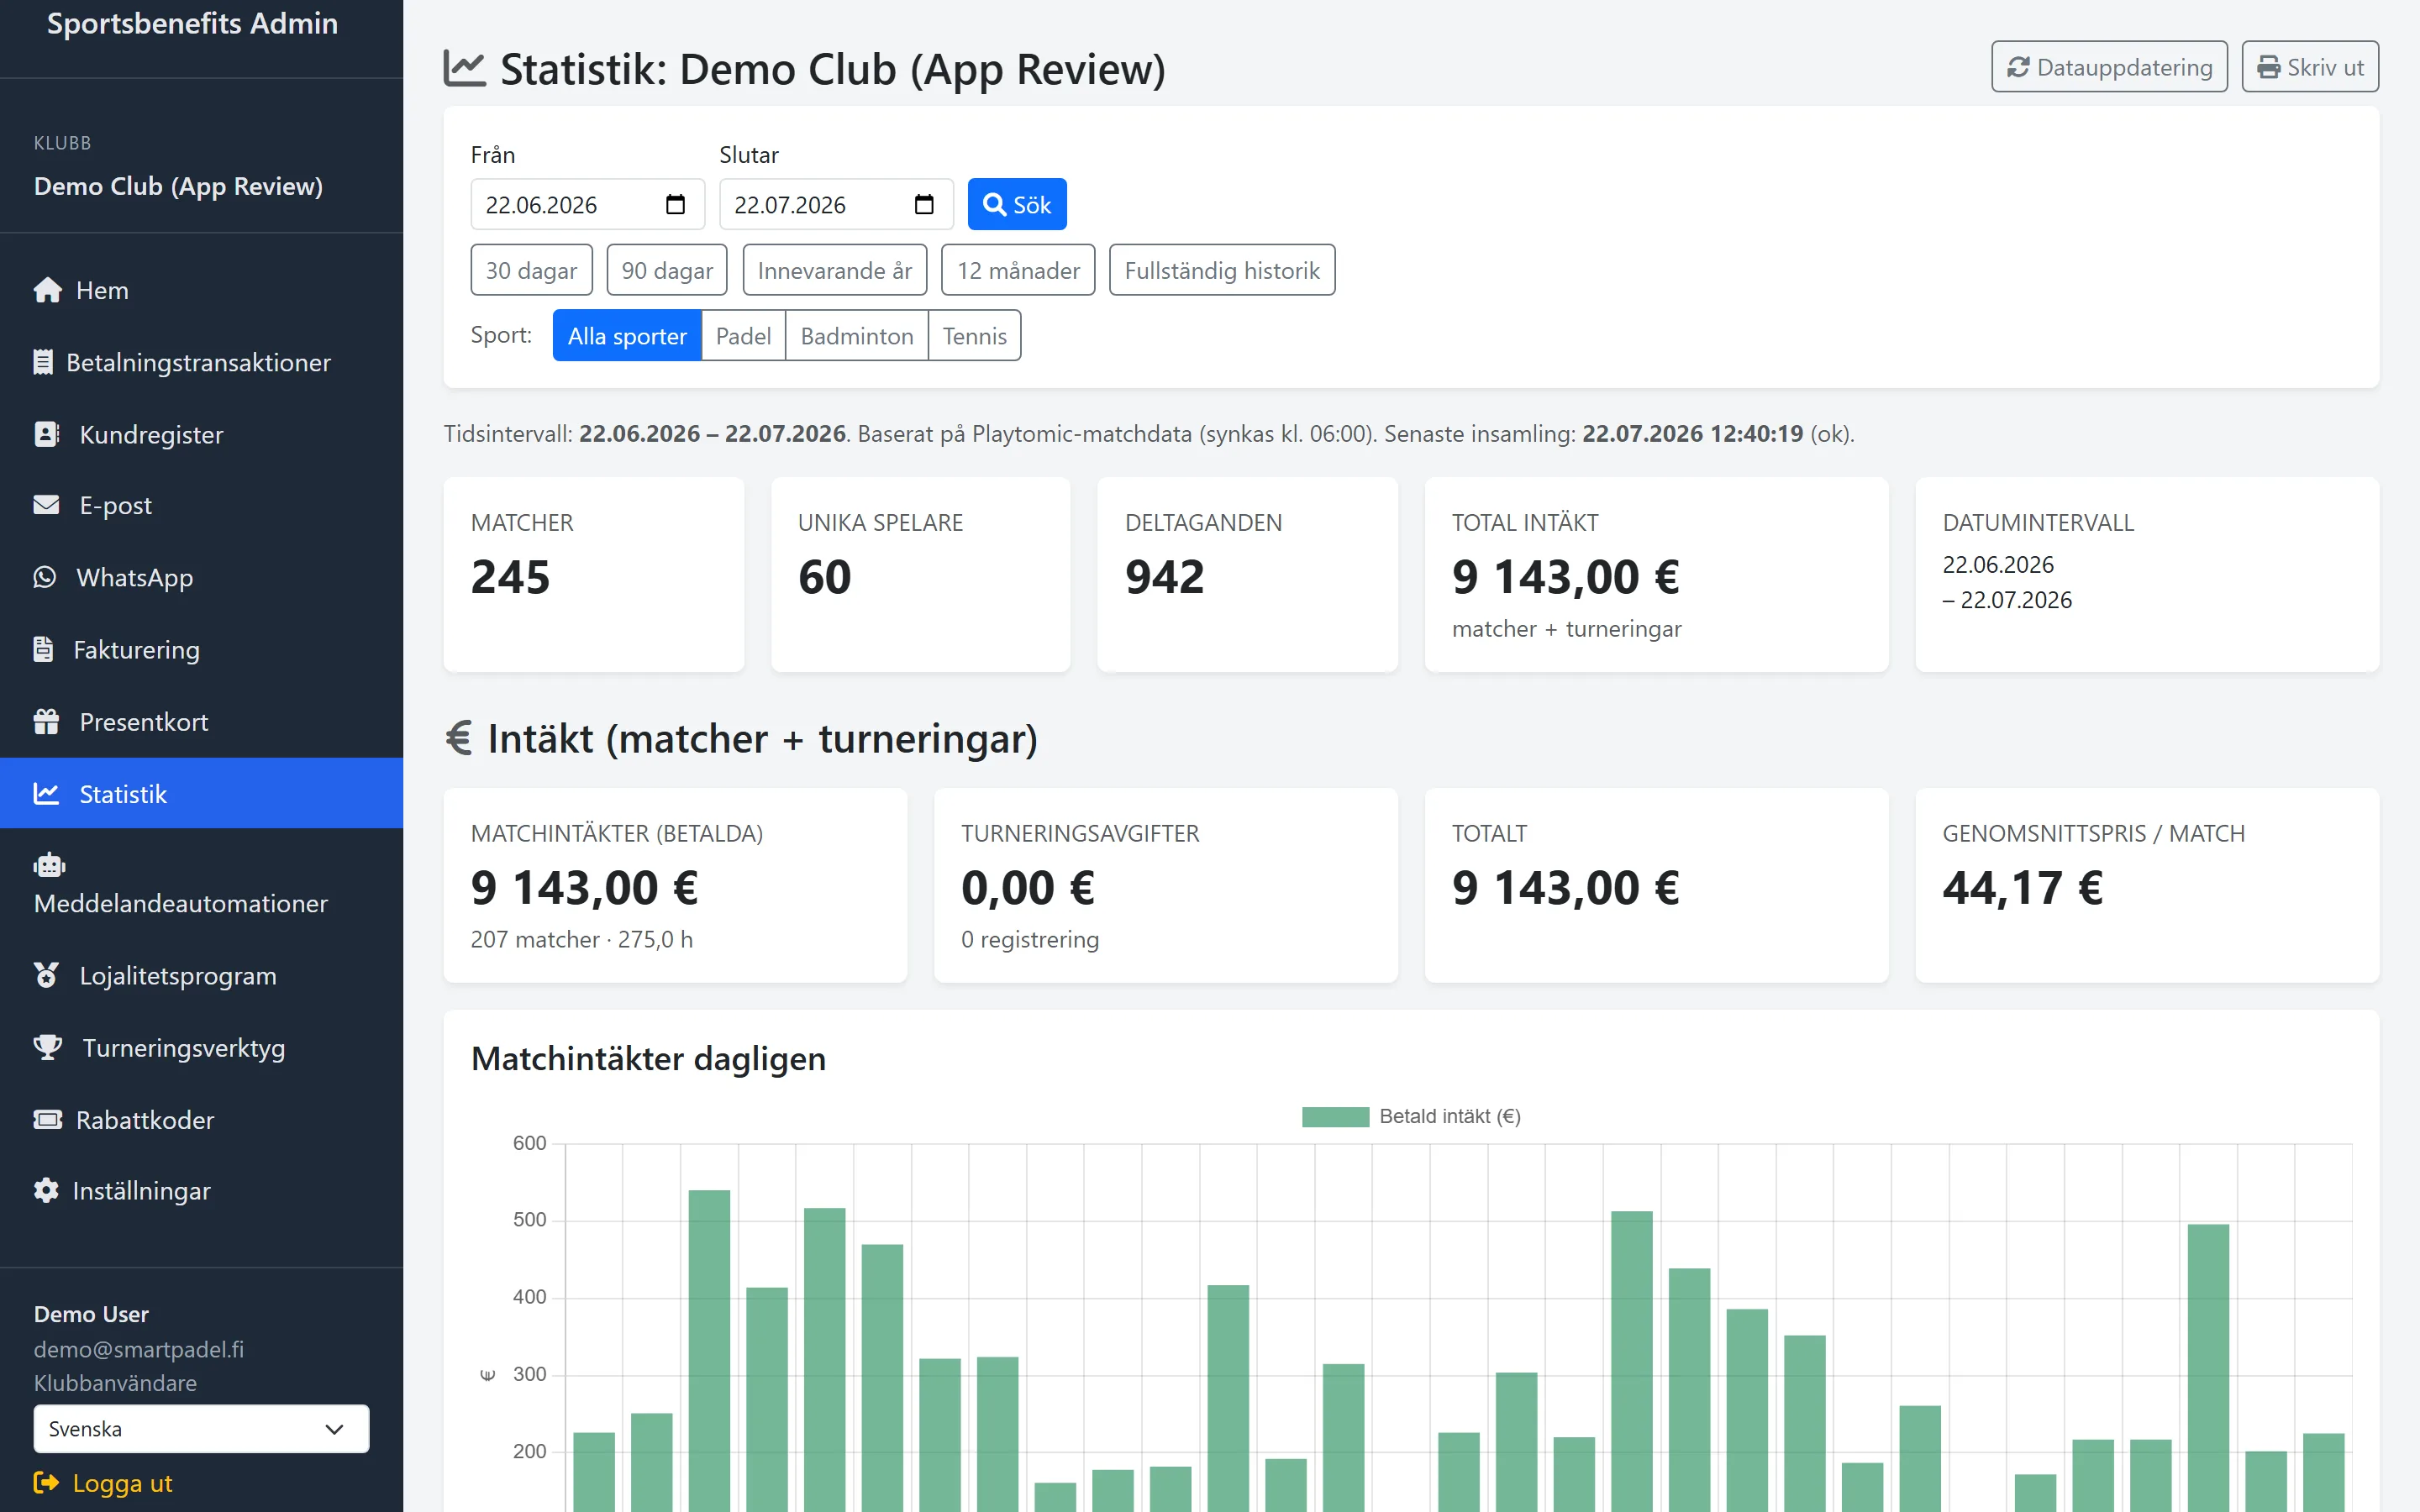Filter statistics by Tennis

click(x=974, y=335)
